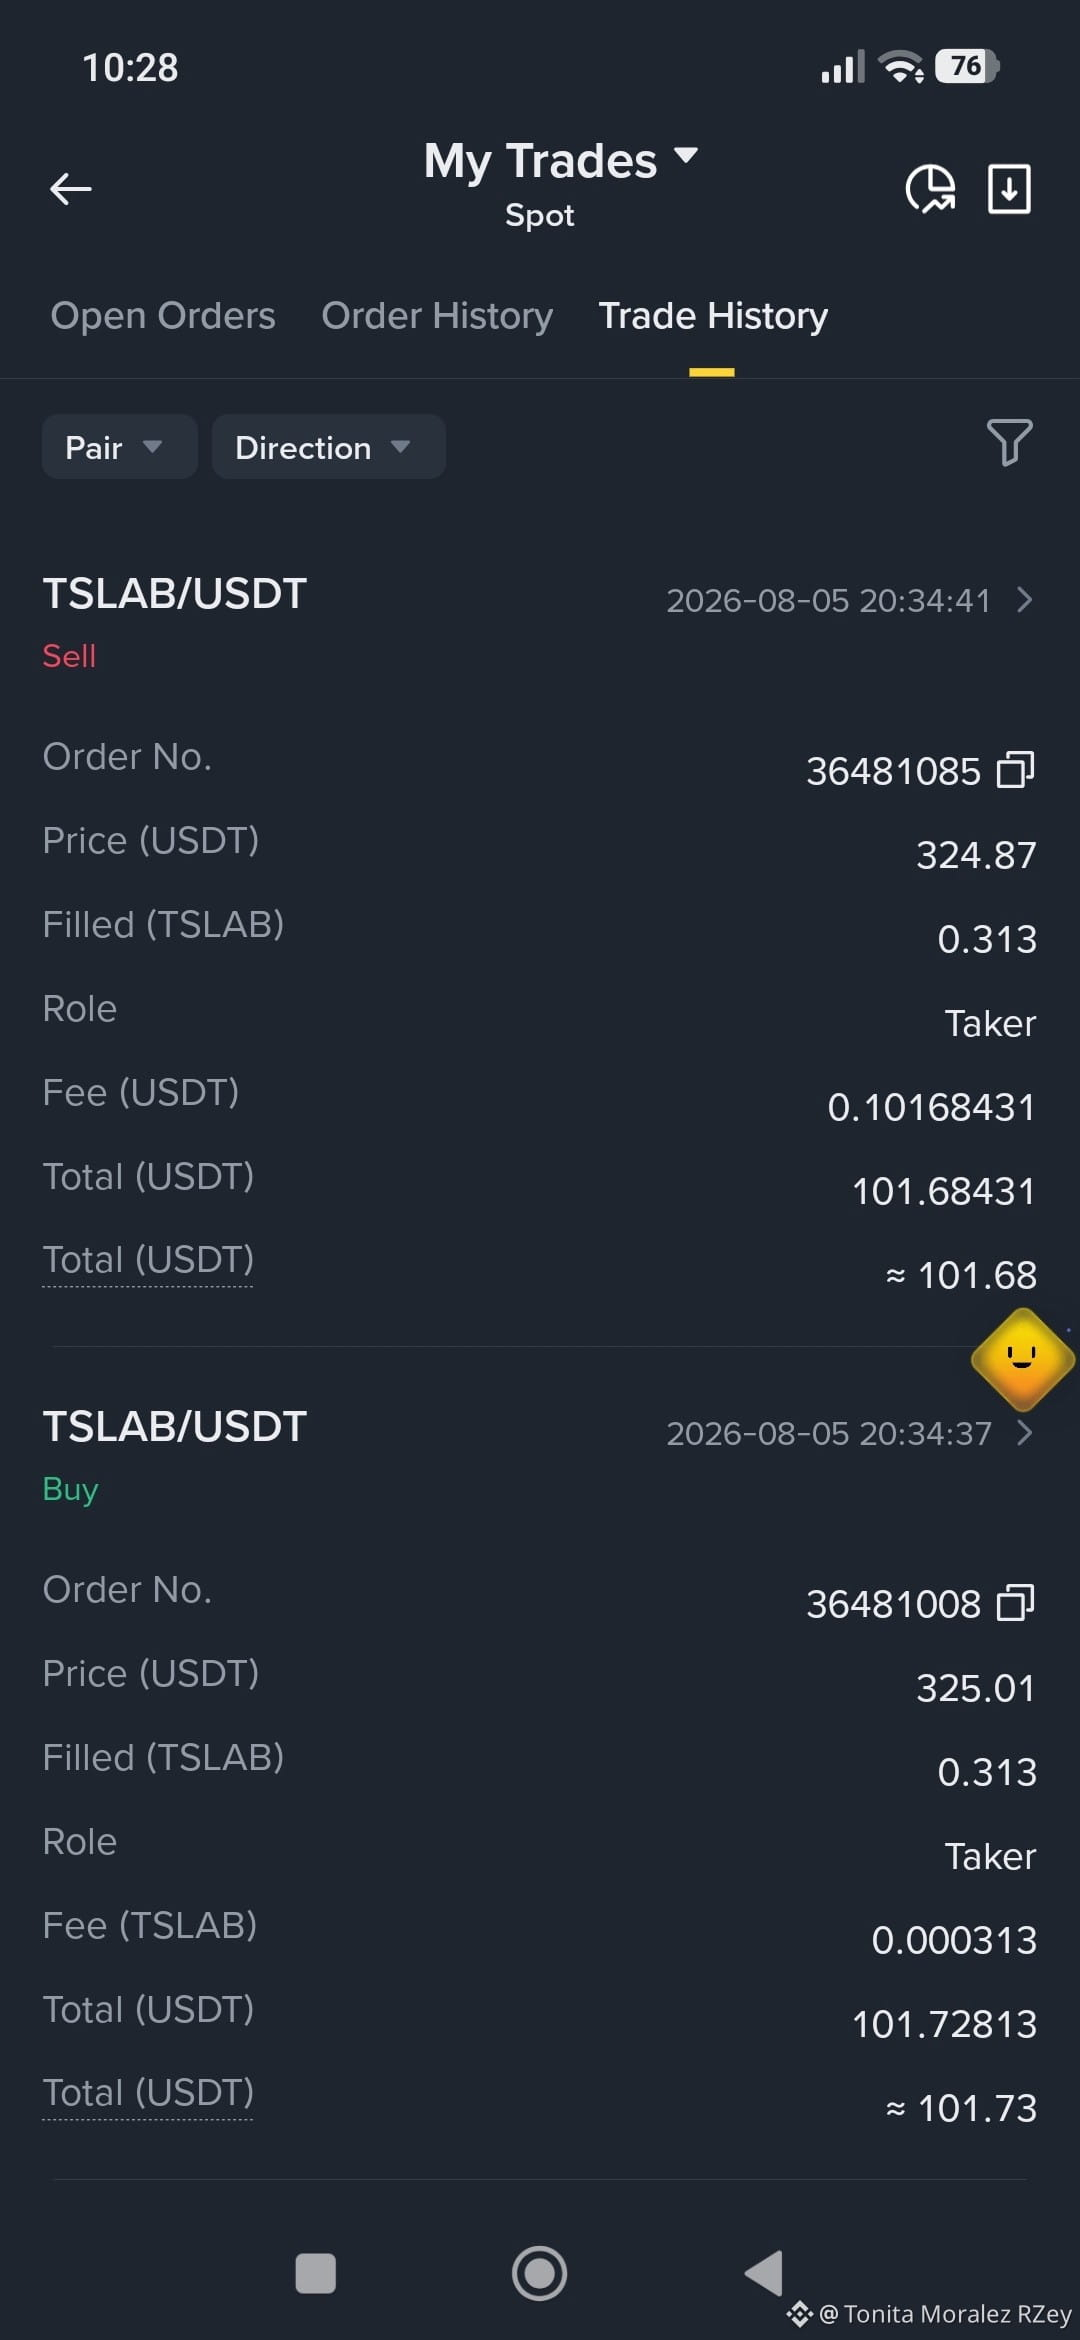Select the Trade History tab
Viewport: 1080px width, 2340px height.
click(713, 316)
